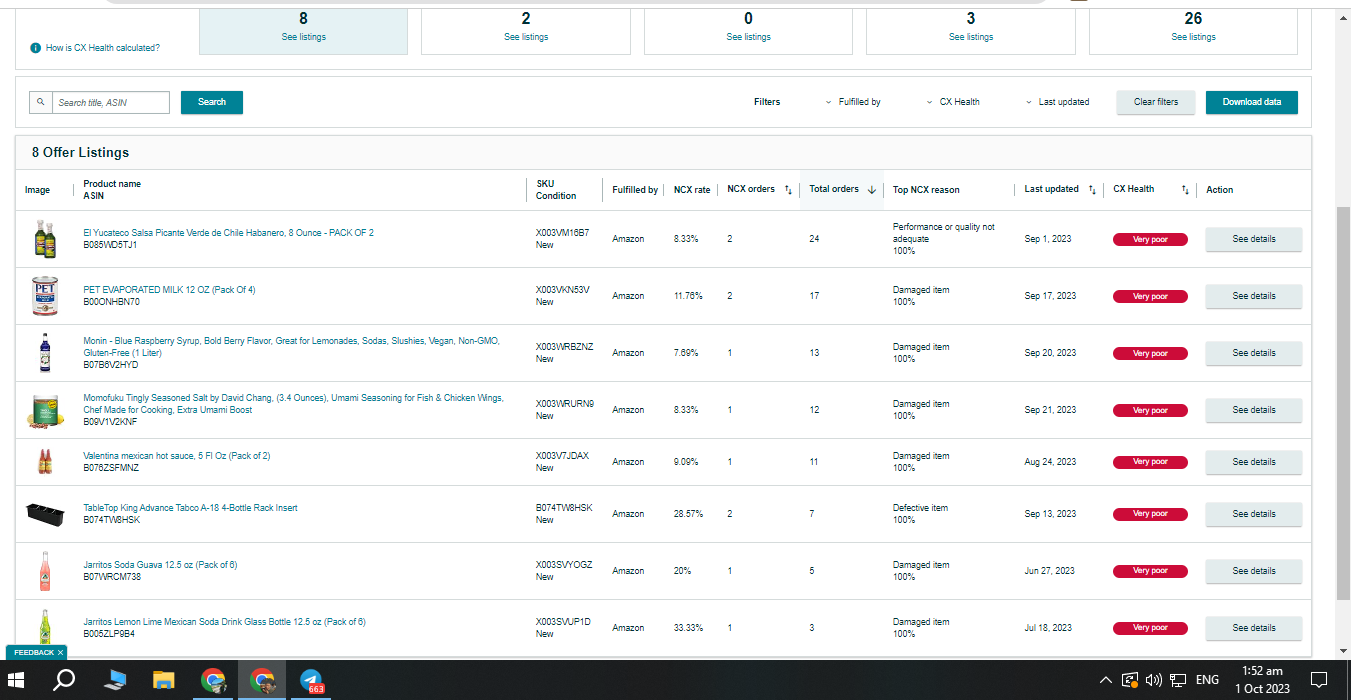This screenshot has height=700, width=1351.
Task: See details for PET Evaporated Milk
Action: tap(1254, 296)
